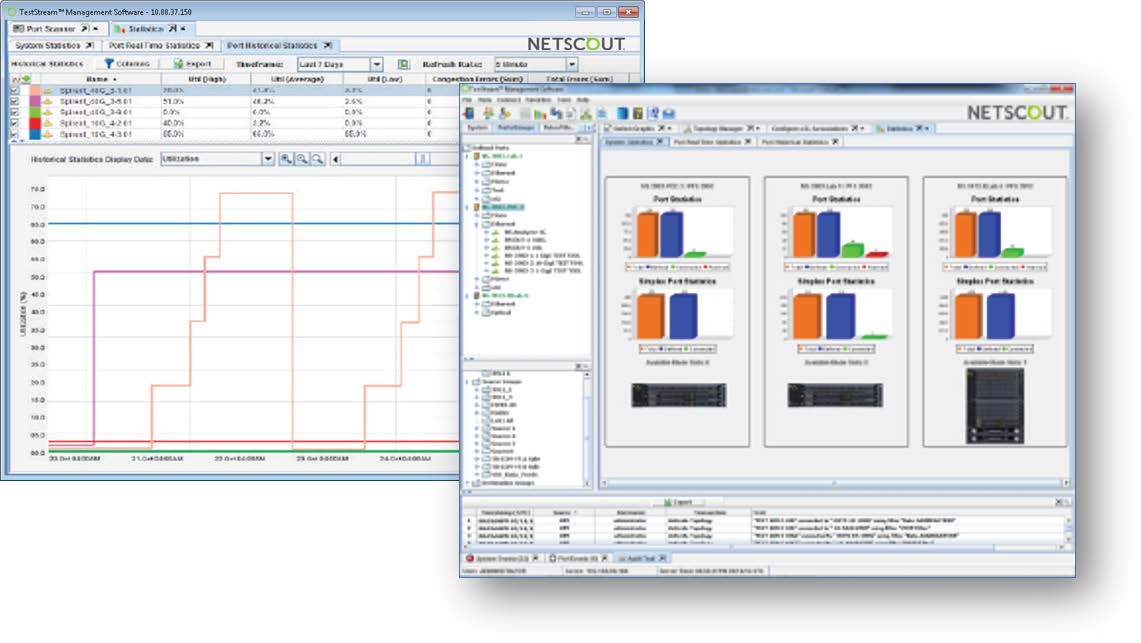1141x643 pixels.
Task: Close the front window's Port Real Time Statistics sub-tab
Action: (x=747, y=142)
